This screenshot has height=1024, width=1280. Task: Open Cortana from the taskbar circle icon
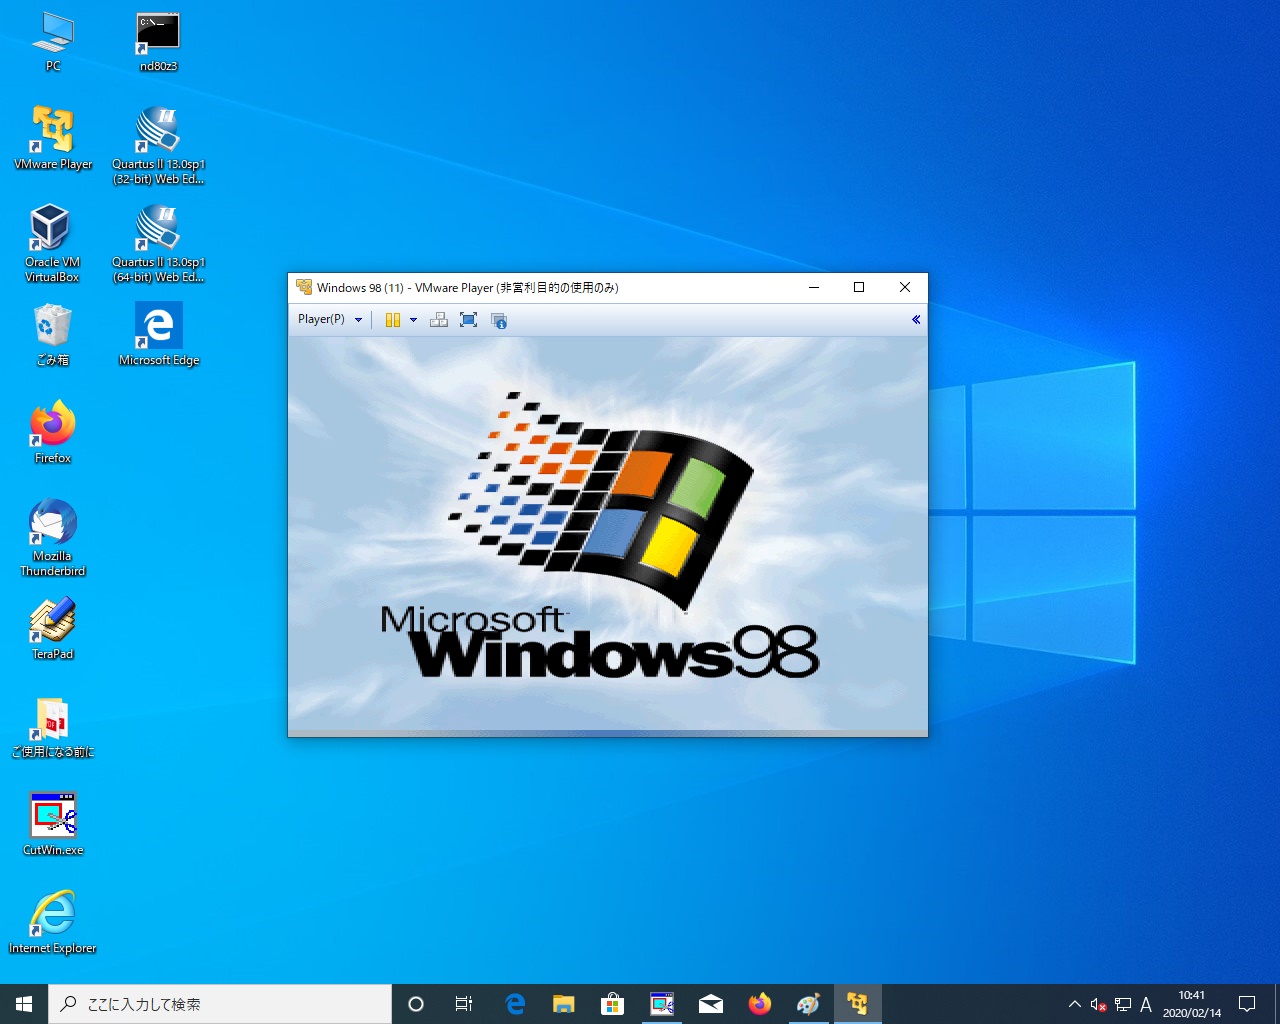pyautogui.click(x=416, y=1004)
